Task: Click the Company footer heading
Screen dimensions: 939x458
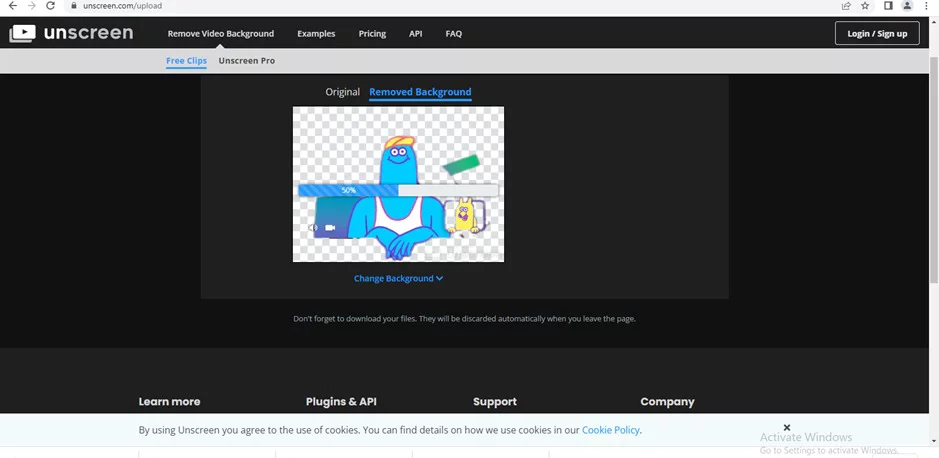Action: click(x=667, y=402)
